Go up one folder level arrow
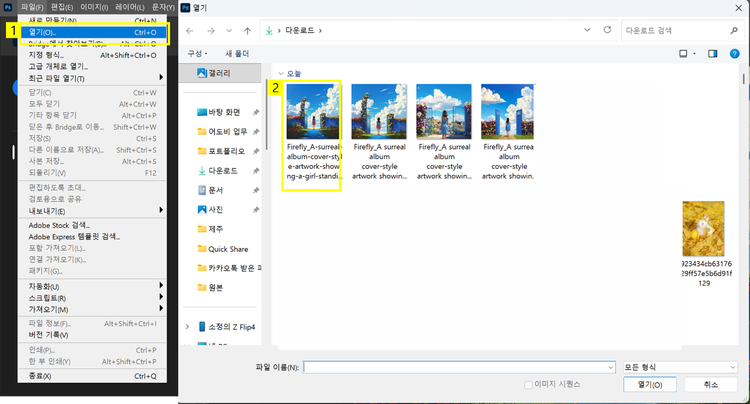The image size is (750, 404). coord(247,31)
